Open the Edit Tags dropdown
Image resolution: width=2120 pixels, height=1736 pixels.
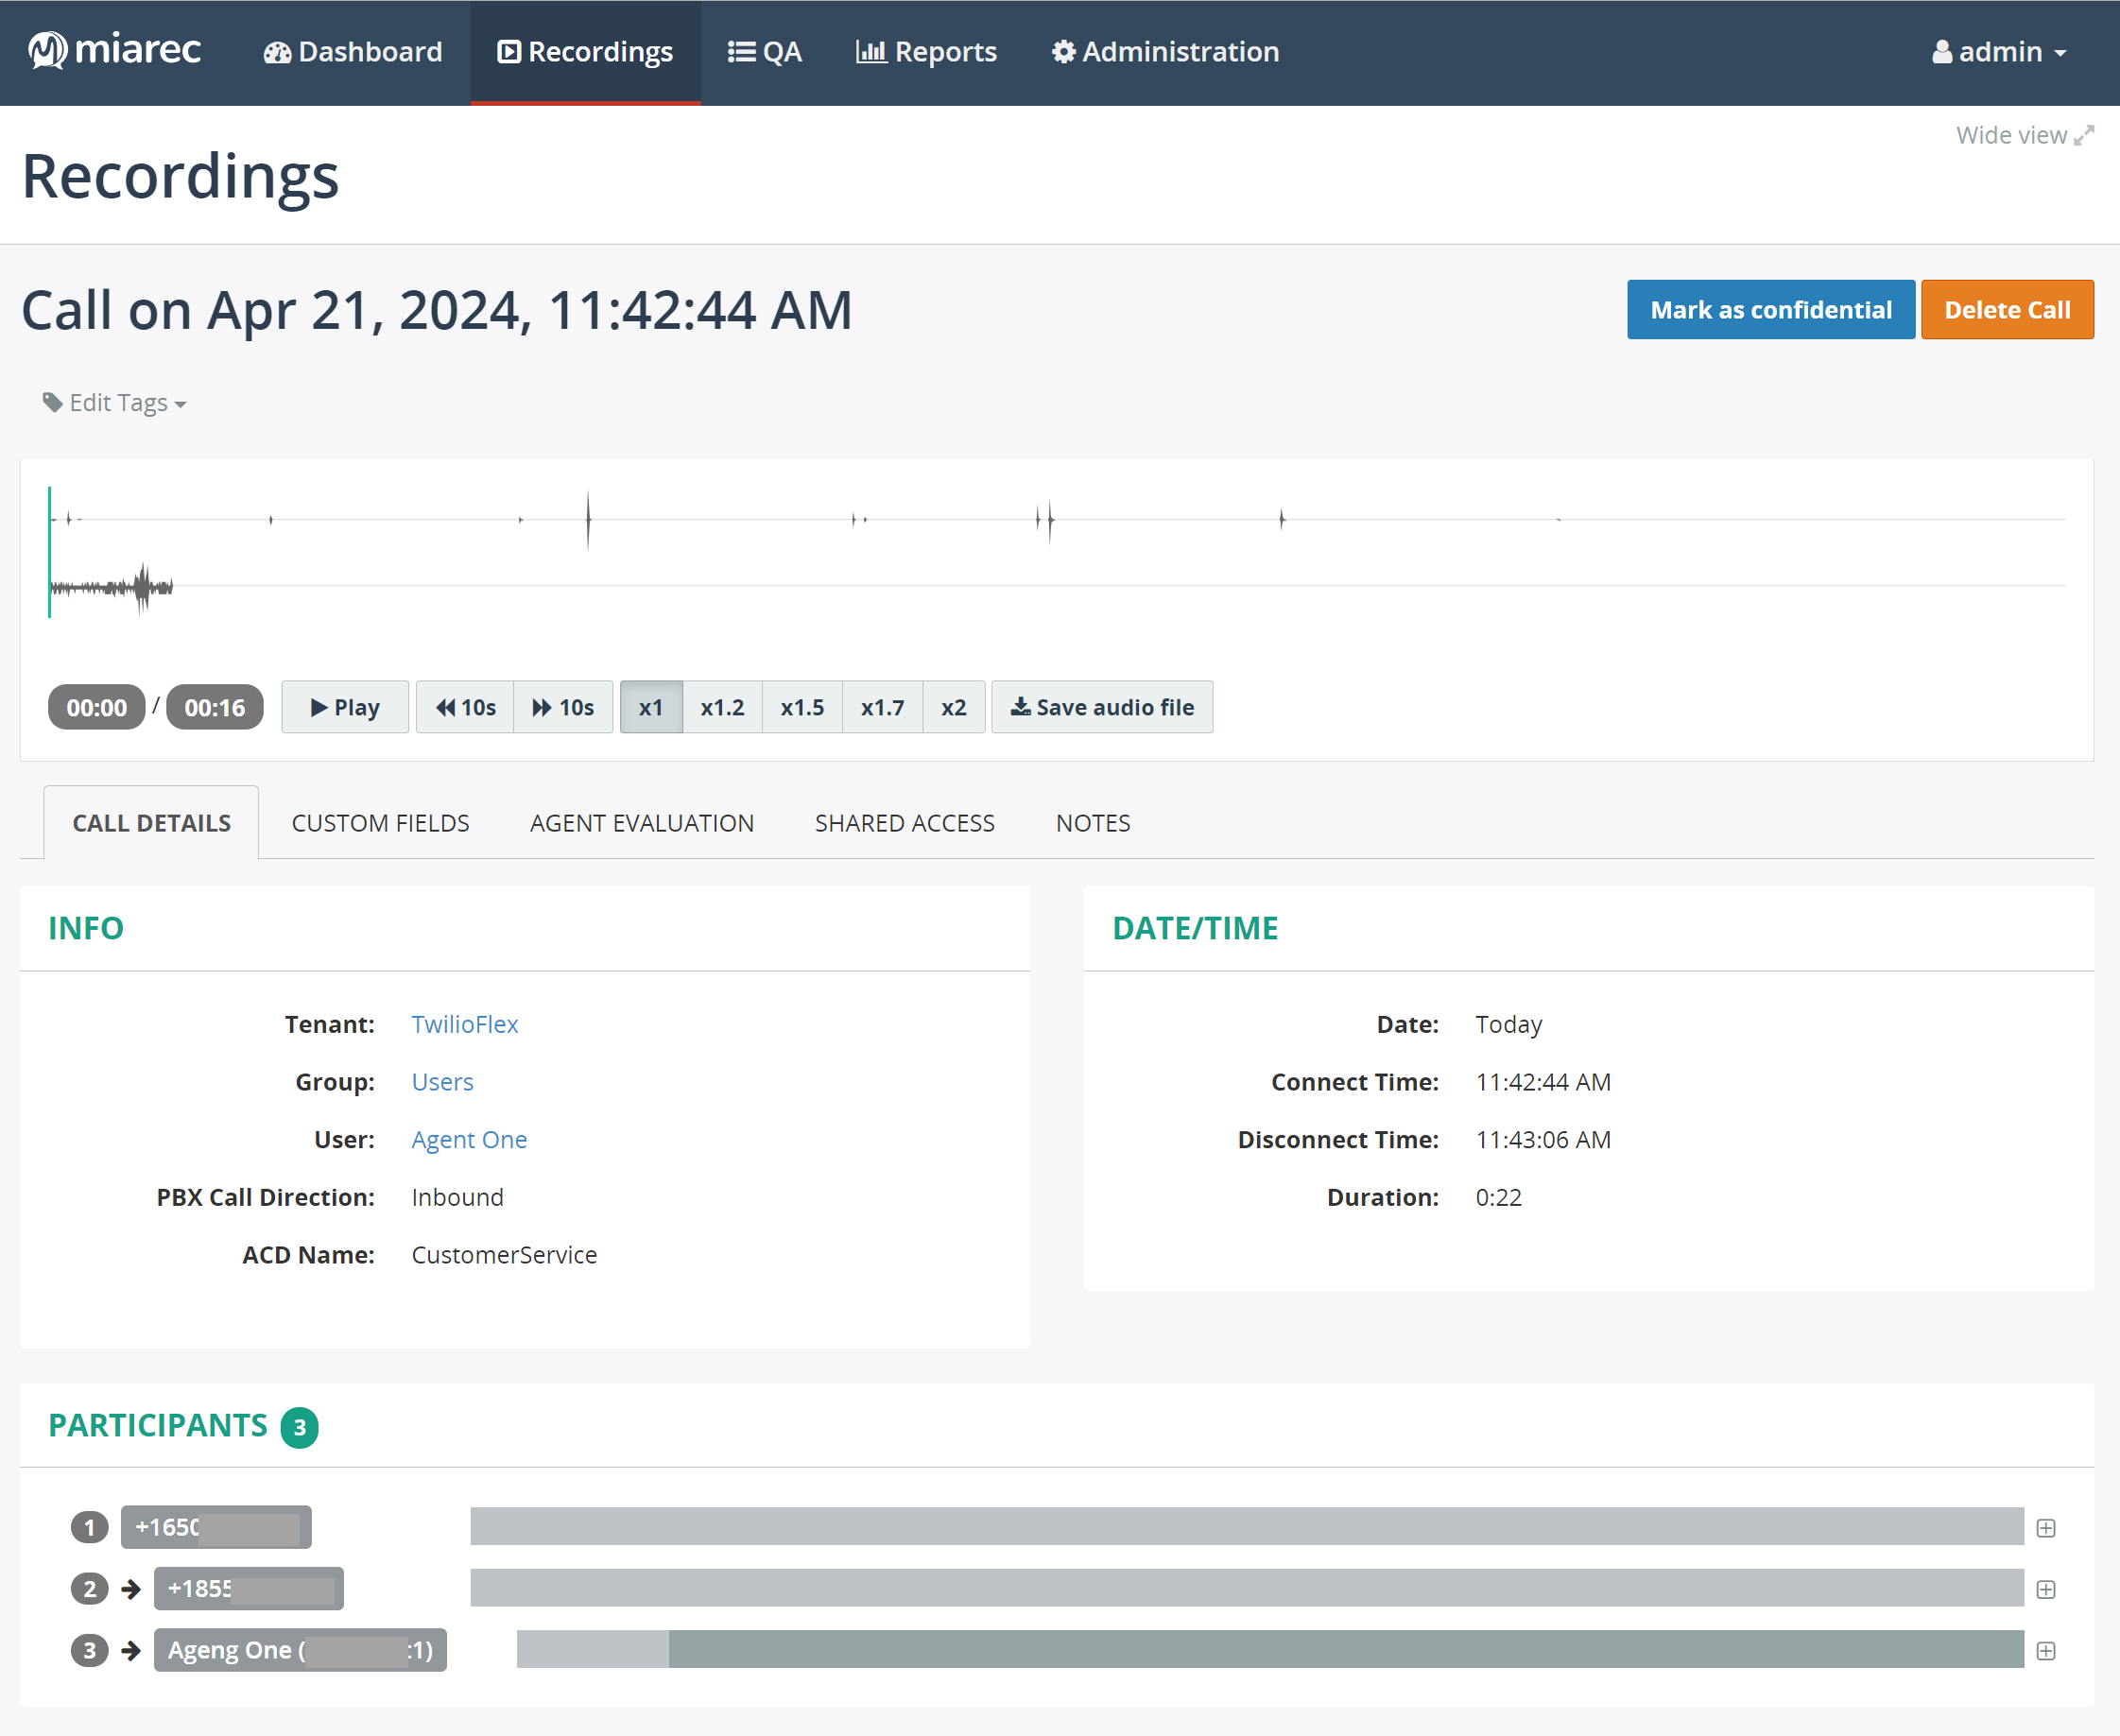pyautogui.click(x=113, y=402)
